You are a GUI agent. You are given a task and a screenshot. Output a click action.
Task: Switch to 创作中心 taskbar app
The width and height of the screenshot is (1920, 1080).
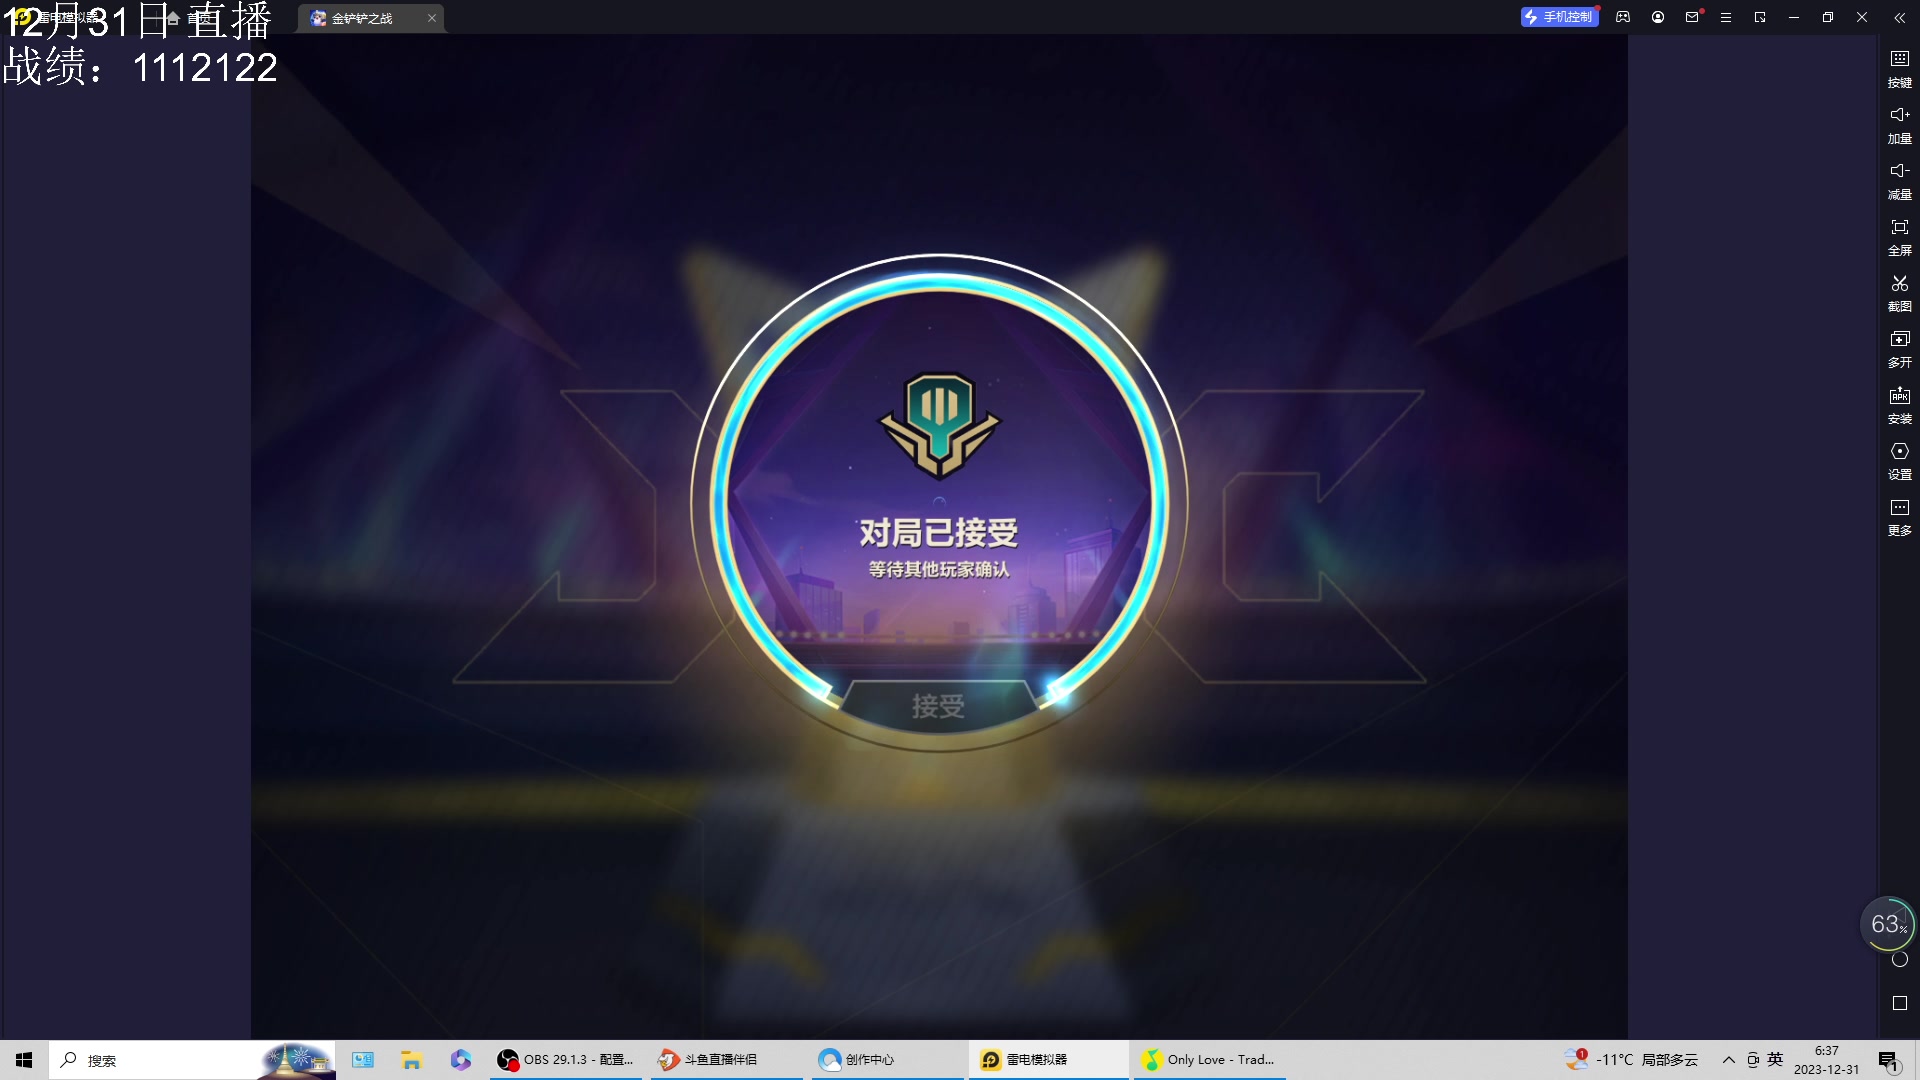[x=888, y=1060]
